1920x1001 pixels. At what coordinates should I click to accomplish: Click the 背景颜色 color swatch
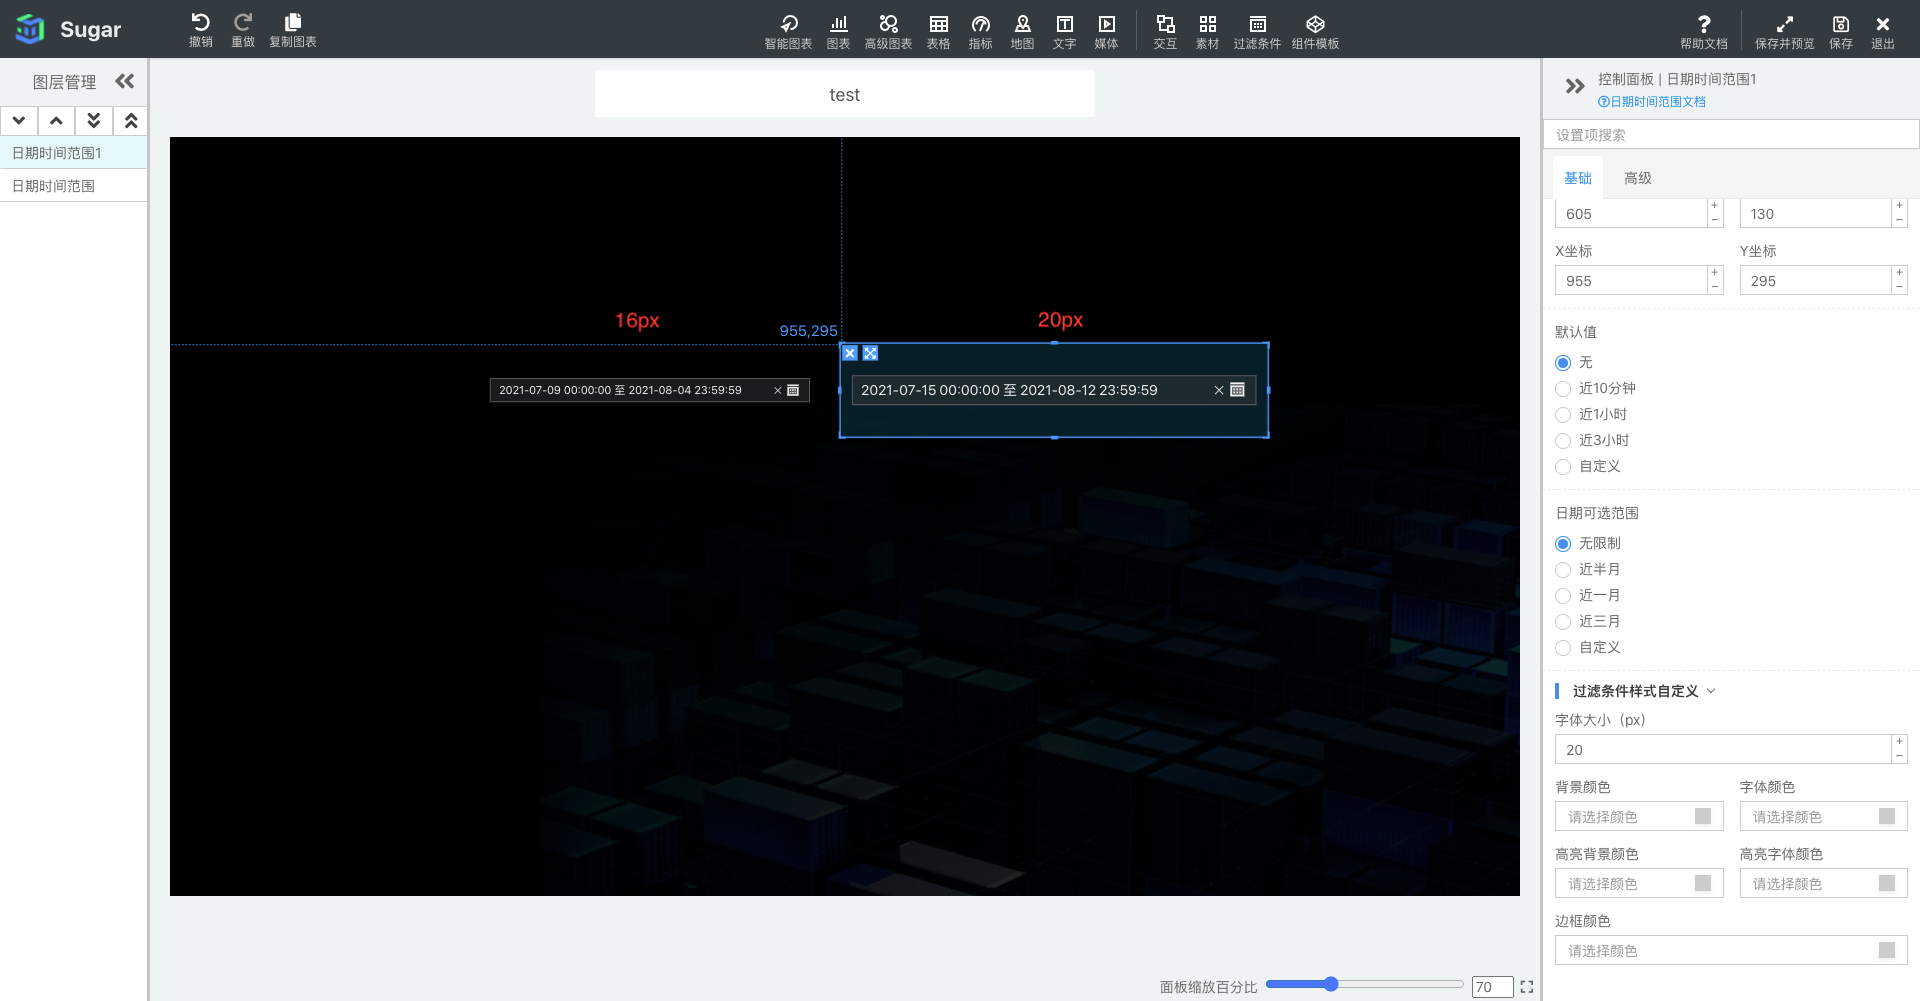[x=1703, y=817]
